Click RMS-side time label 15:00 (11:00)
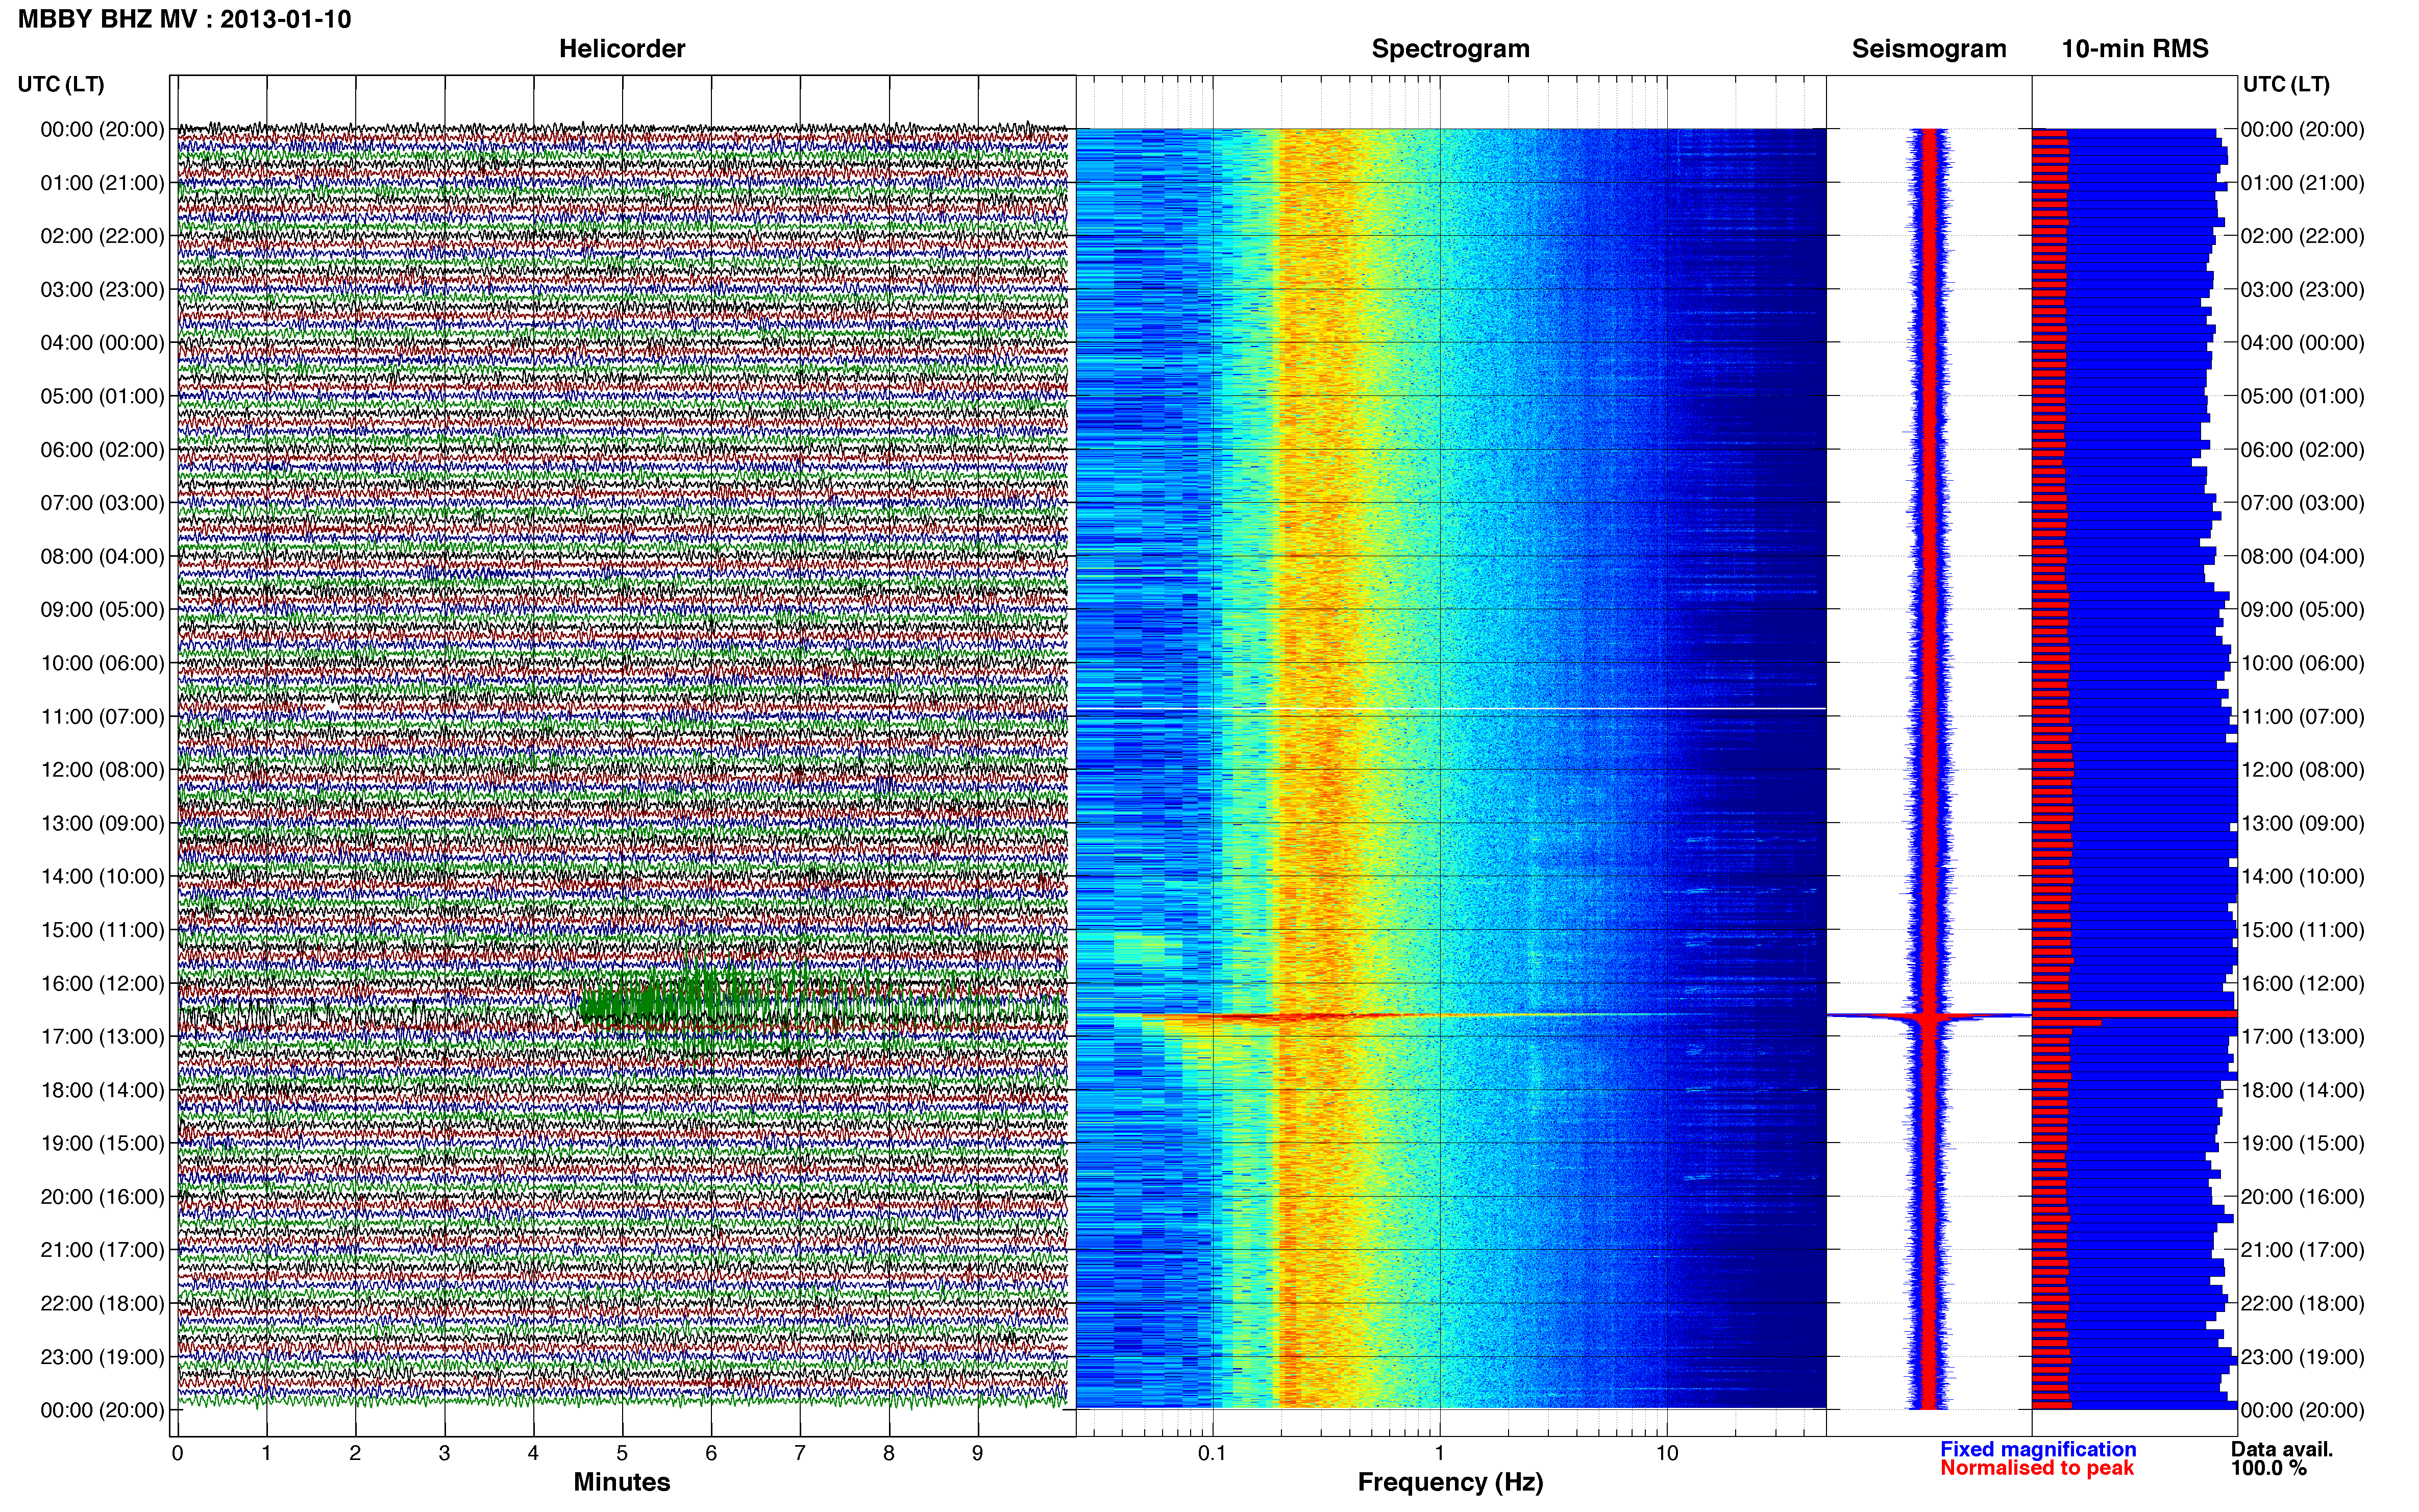The width and height of the screenshot is (2419, 1512). [x=2302, y=930]
